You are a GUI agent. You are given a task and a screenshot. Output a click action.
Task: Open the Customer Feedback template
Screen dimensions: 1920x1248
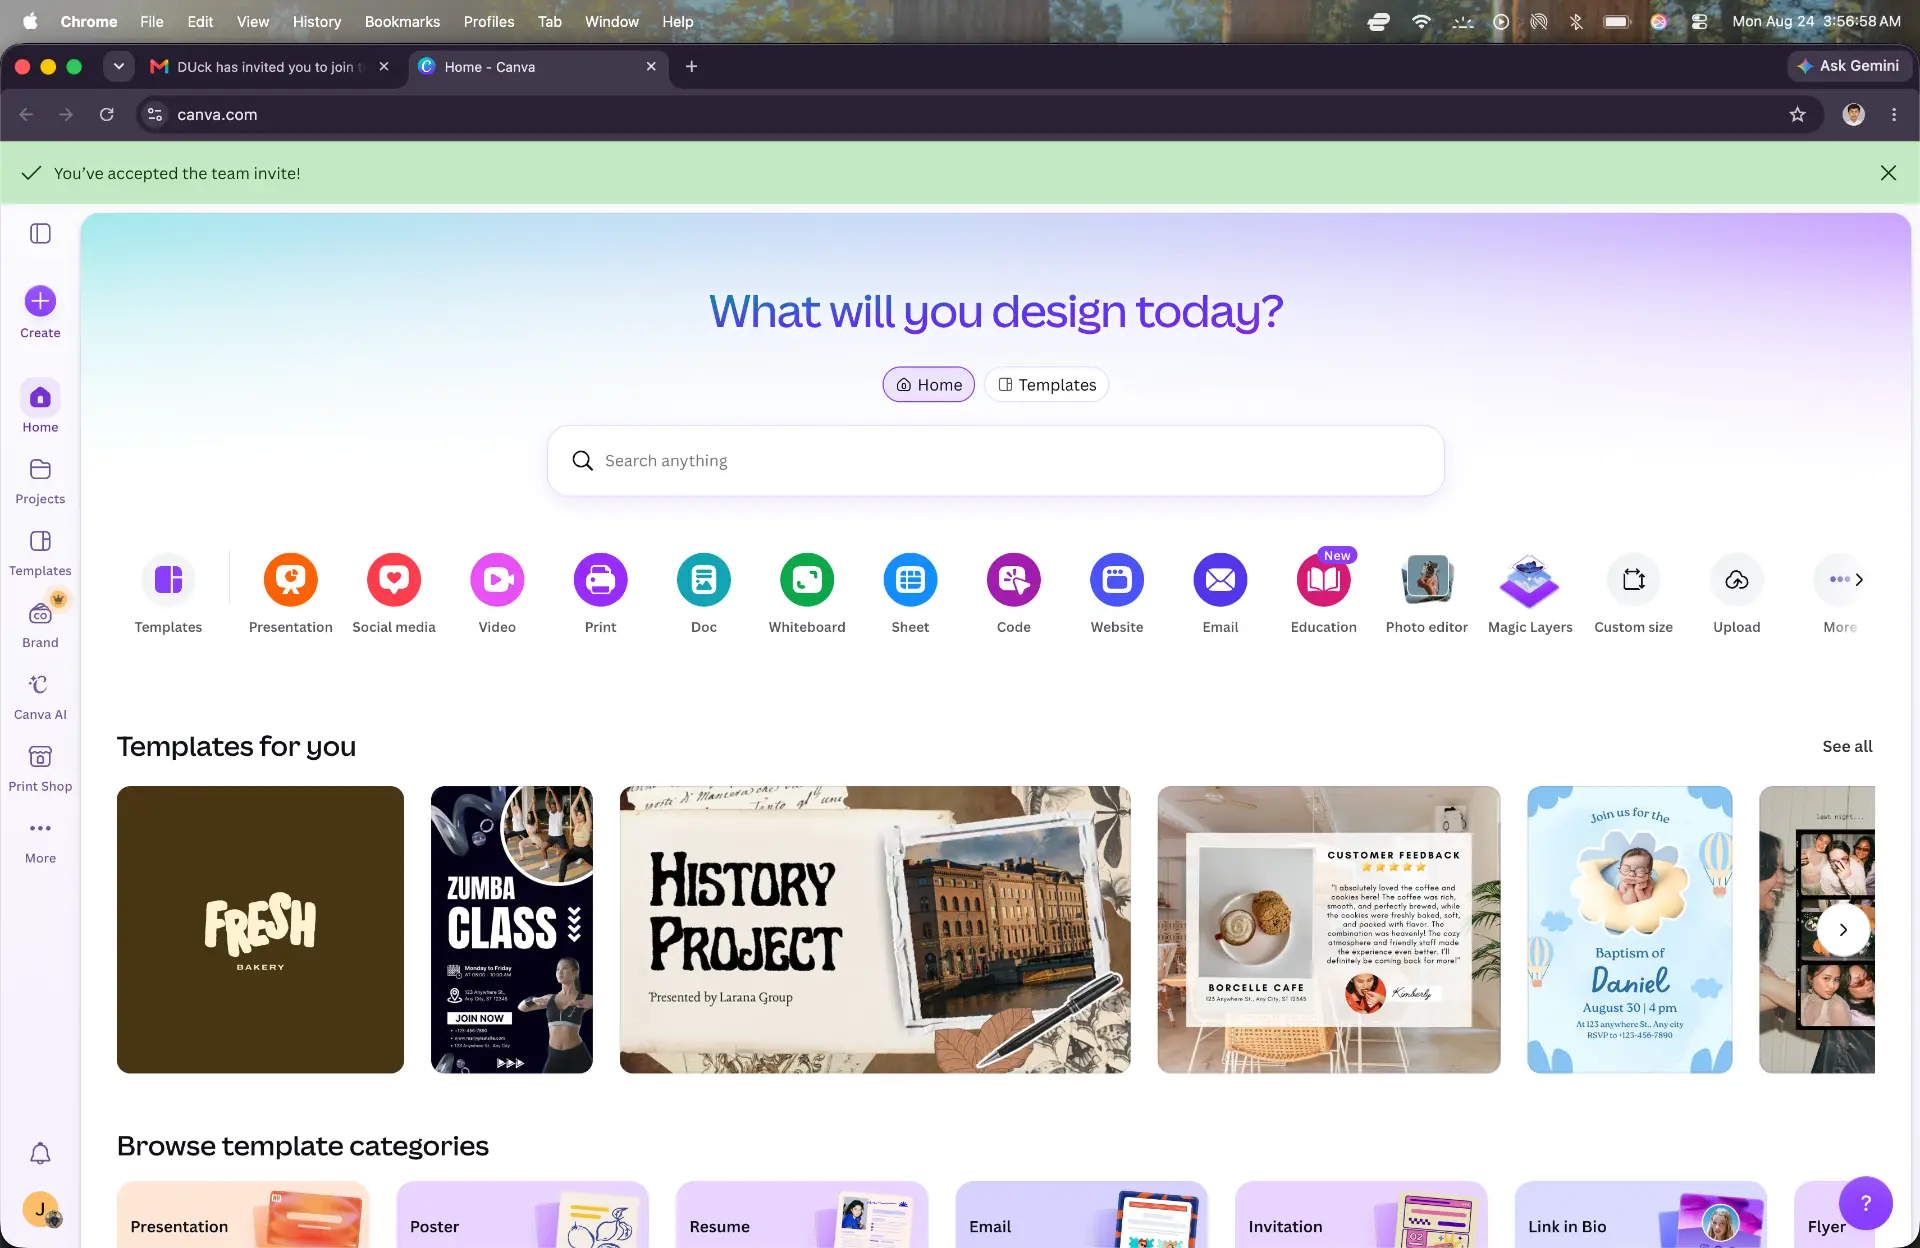(x=1329, y=930)
